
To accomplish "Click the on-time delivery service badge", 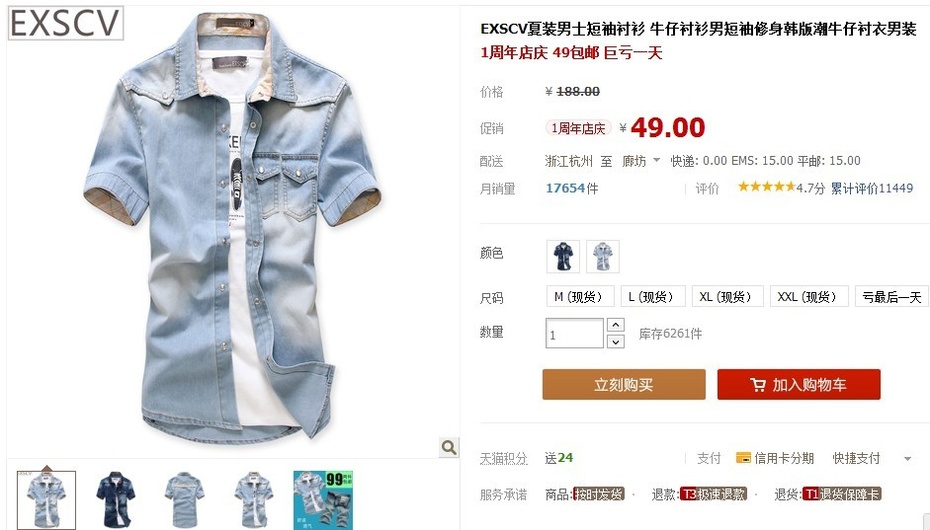I will click(598, 494).
